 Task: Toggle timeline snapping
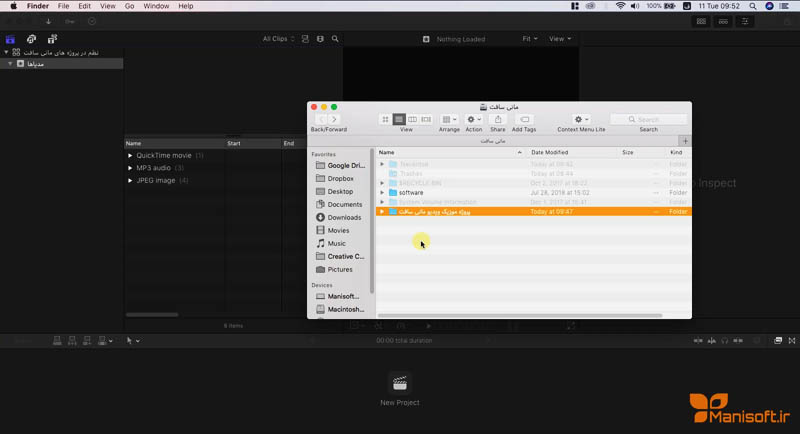pyautogui.click(x=738, y=341)
